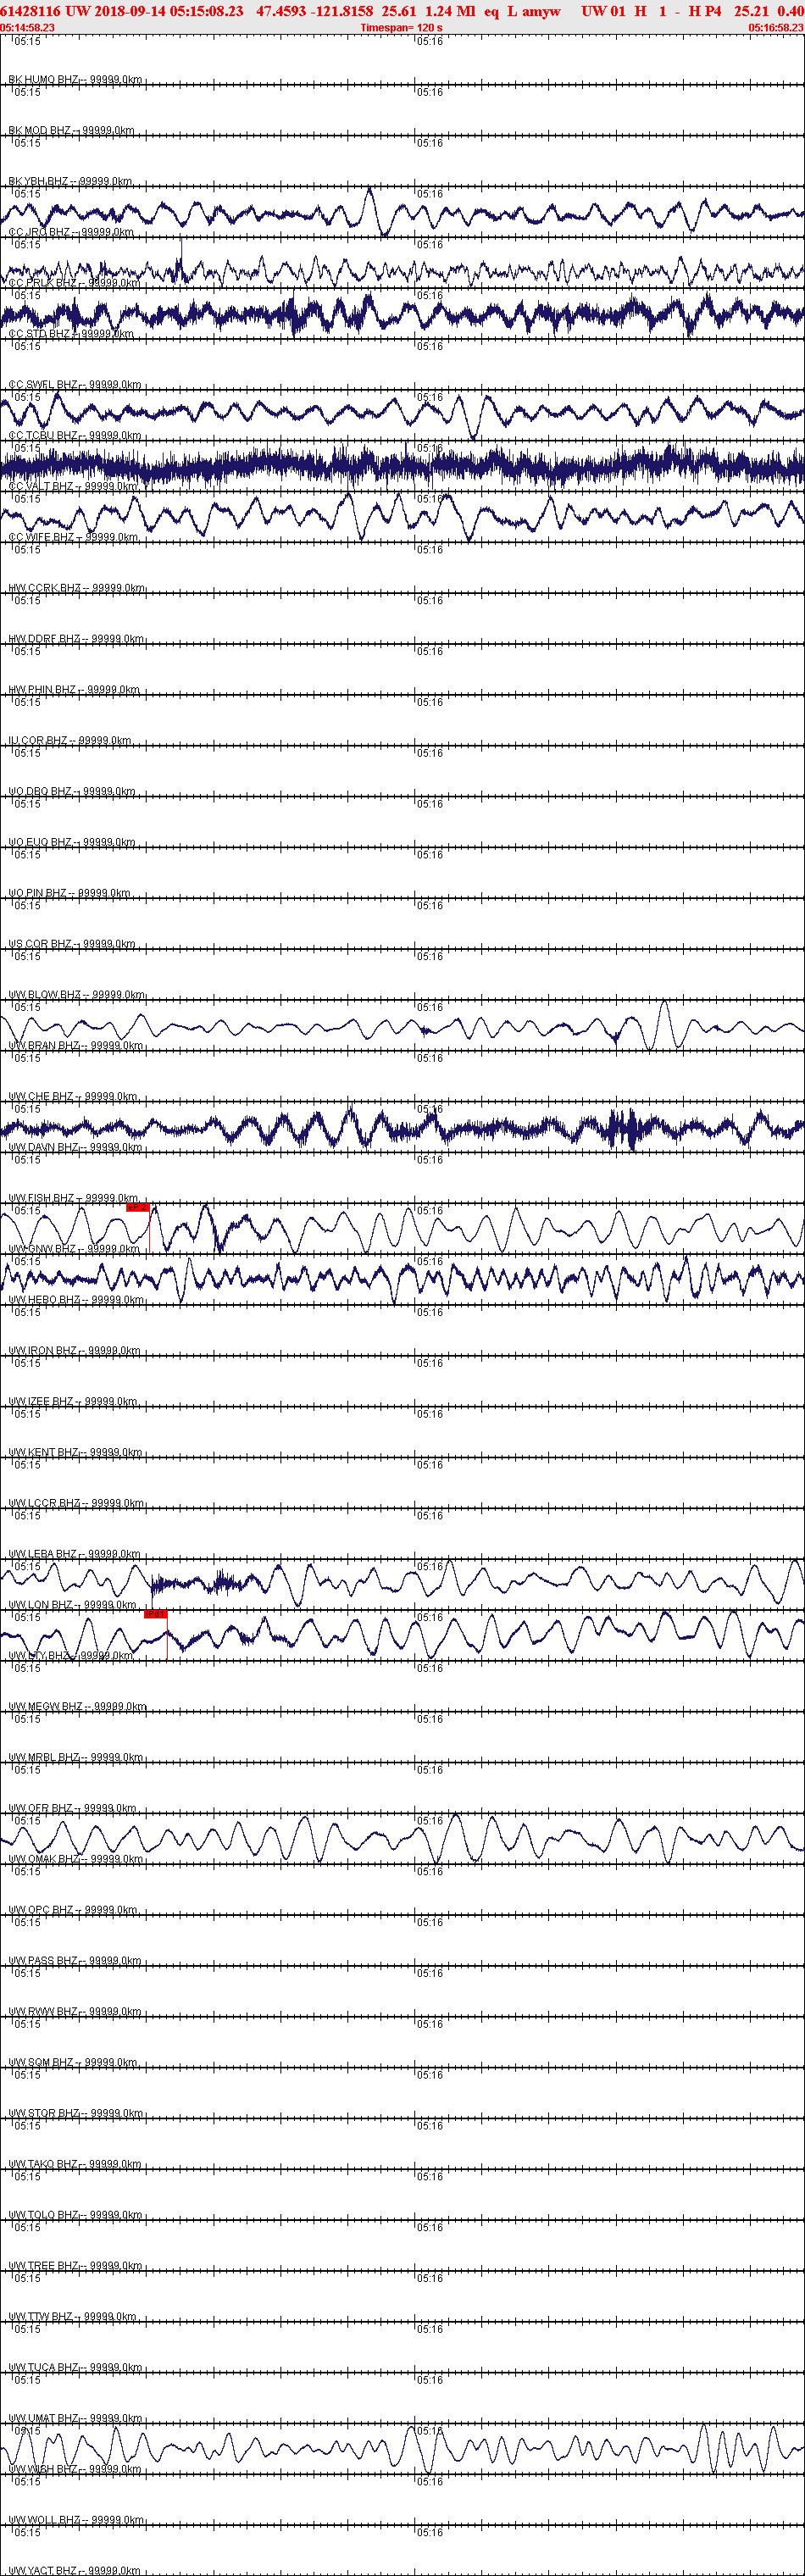Click the BK.HUMO.BHZ station label
Screen dimensions: 805x2576
[75, 80]
